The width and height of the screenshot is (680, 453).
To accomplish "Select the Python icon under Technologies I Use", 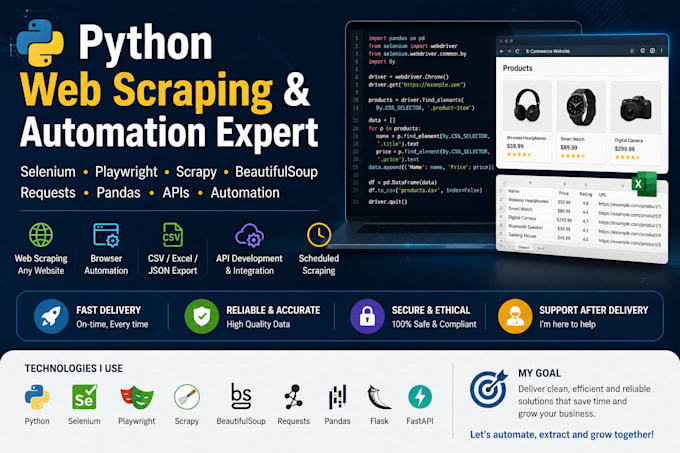I will (x=37, y=397).
